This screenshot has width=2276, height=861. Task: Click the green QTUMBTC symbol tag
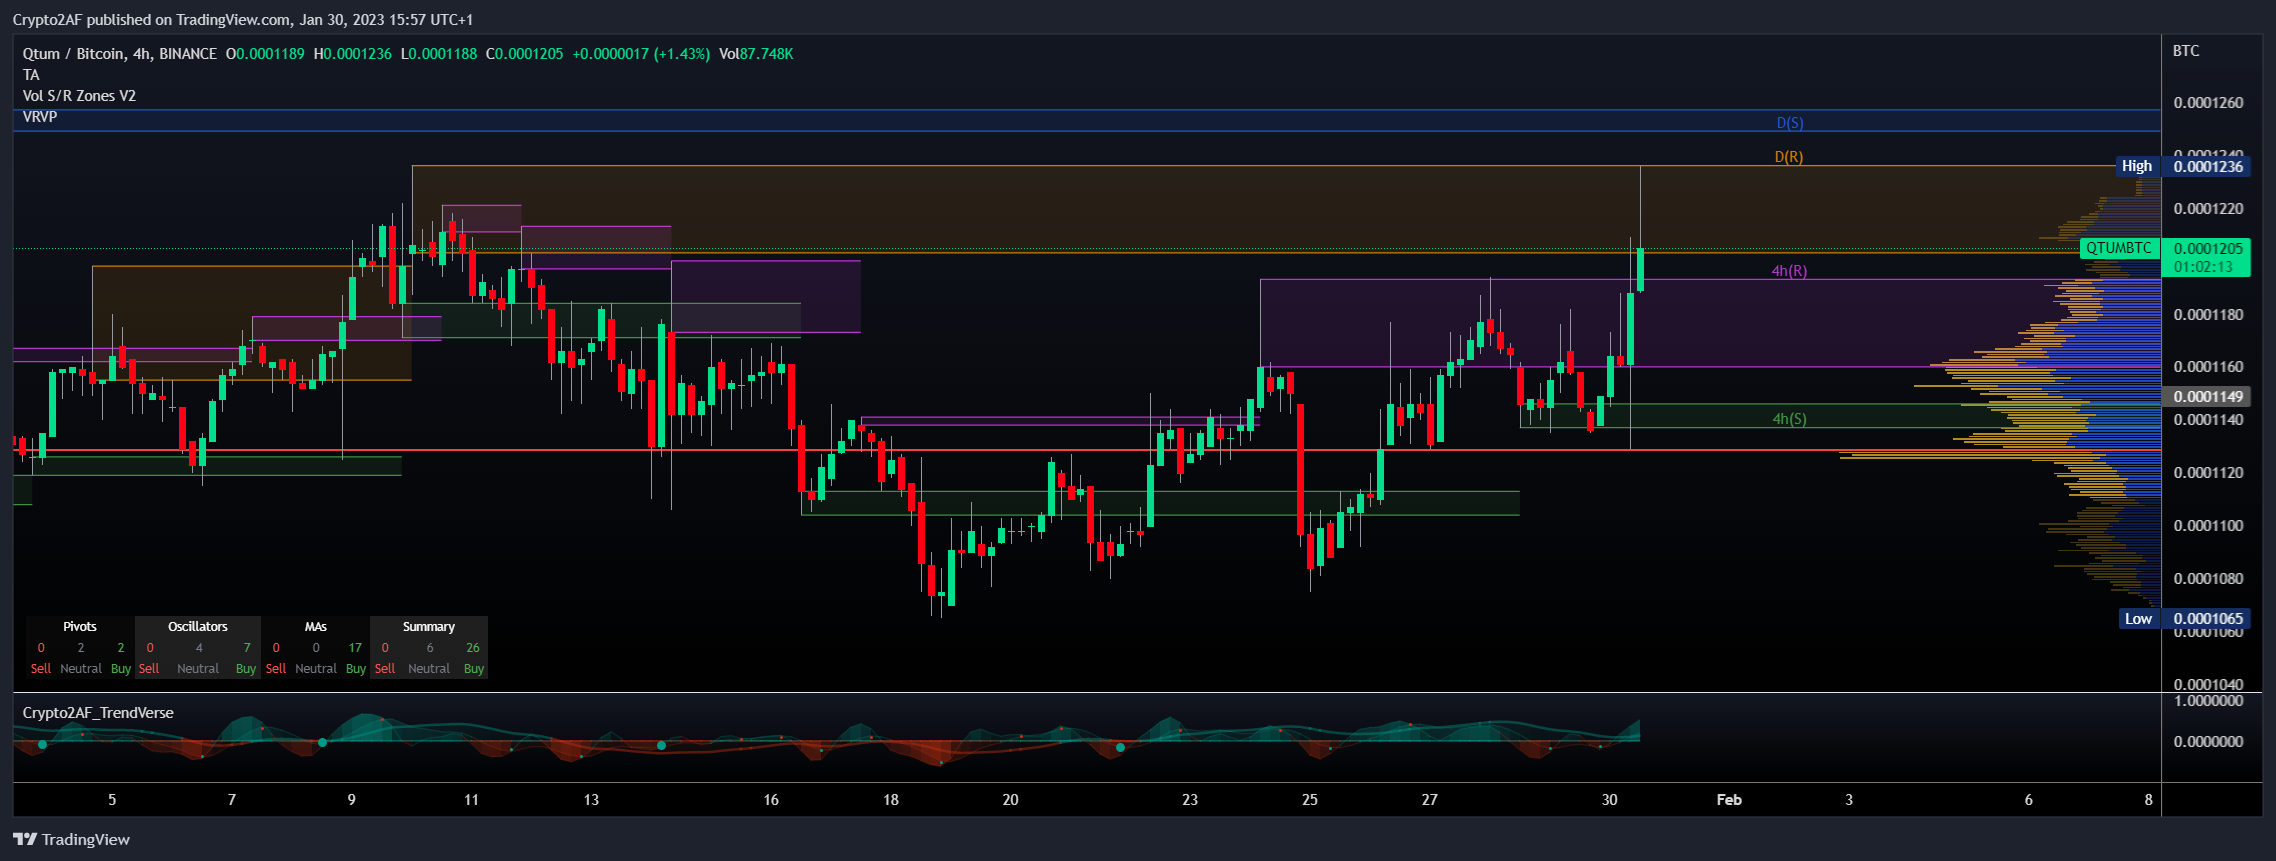point(2119,248)
